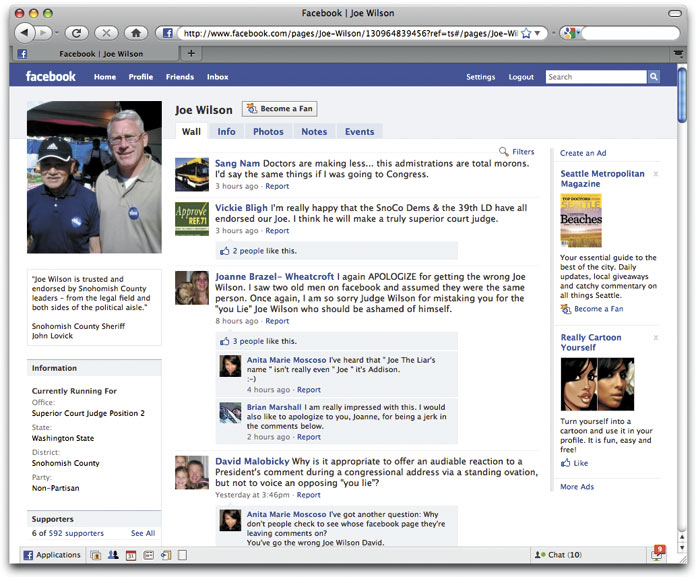Screen dimensions: 700x577
Task: Select the Facebook | Joe Wilson browser tab
Action: click(x=96, y=54)
